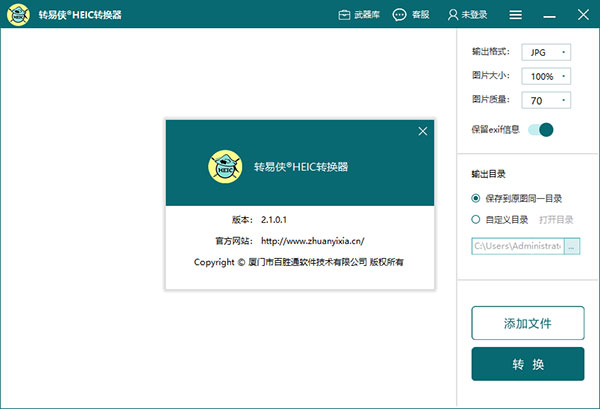Click the app logo in the title bar

click(18, 15)
